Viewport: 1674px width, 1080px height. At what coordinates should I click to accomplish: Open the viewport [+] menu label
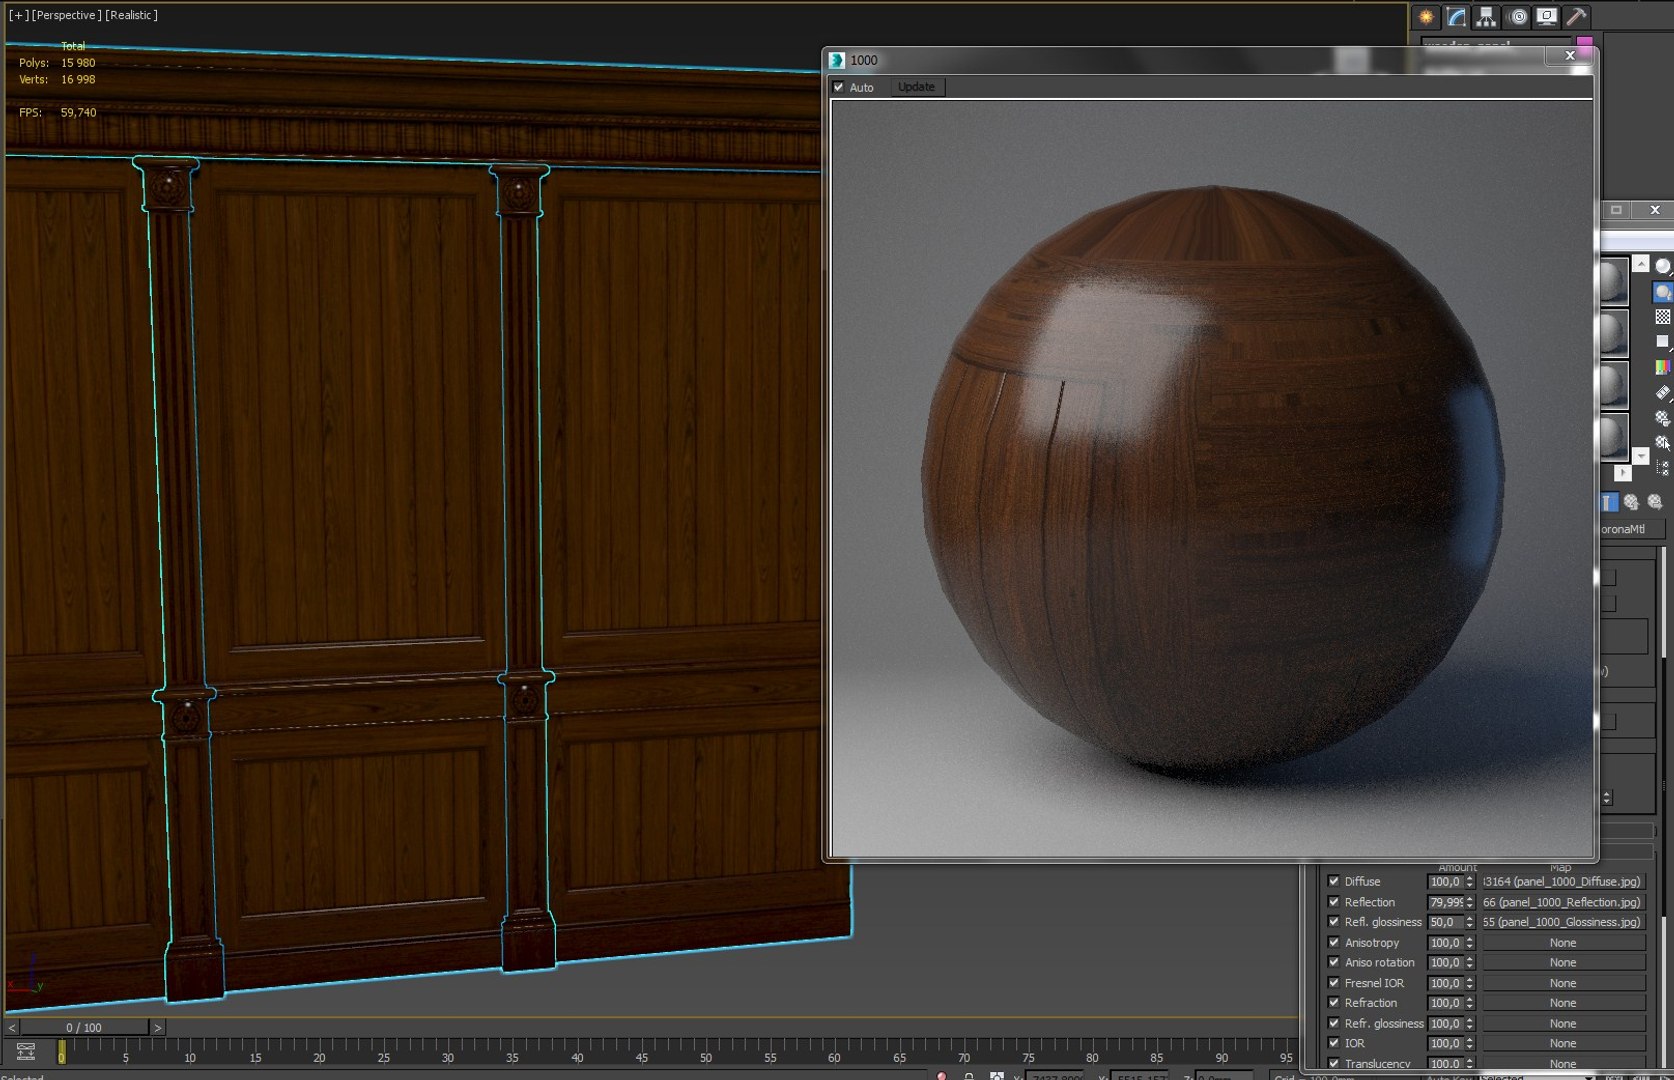(18, 15)
